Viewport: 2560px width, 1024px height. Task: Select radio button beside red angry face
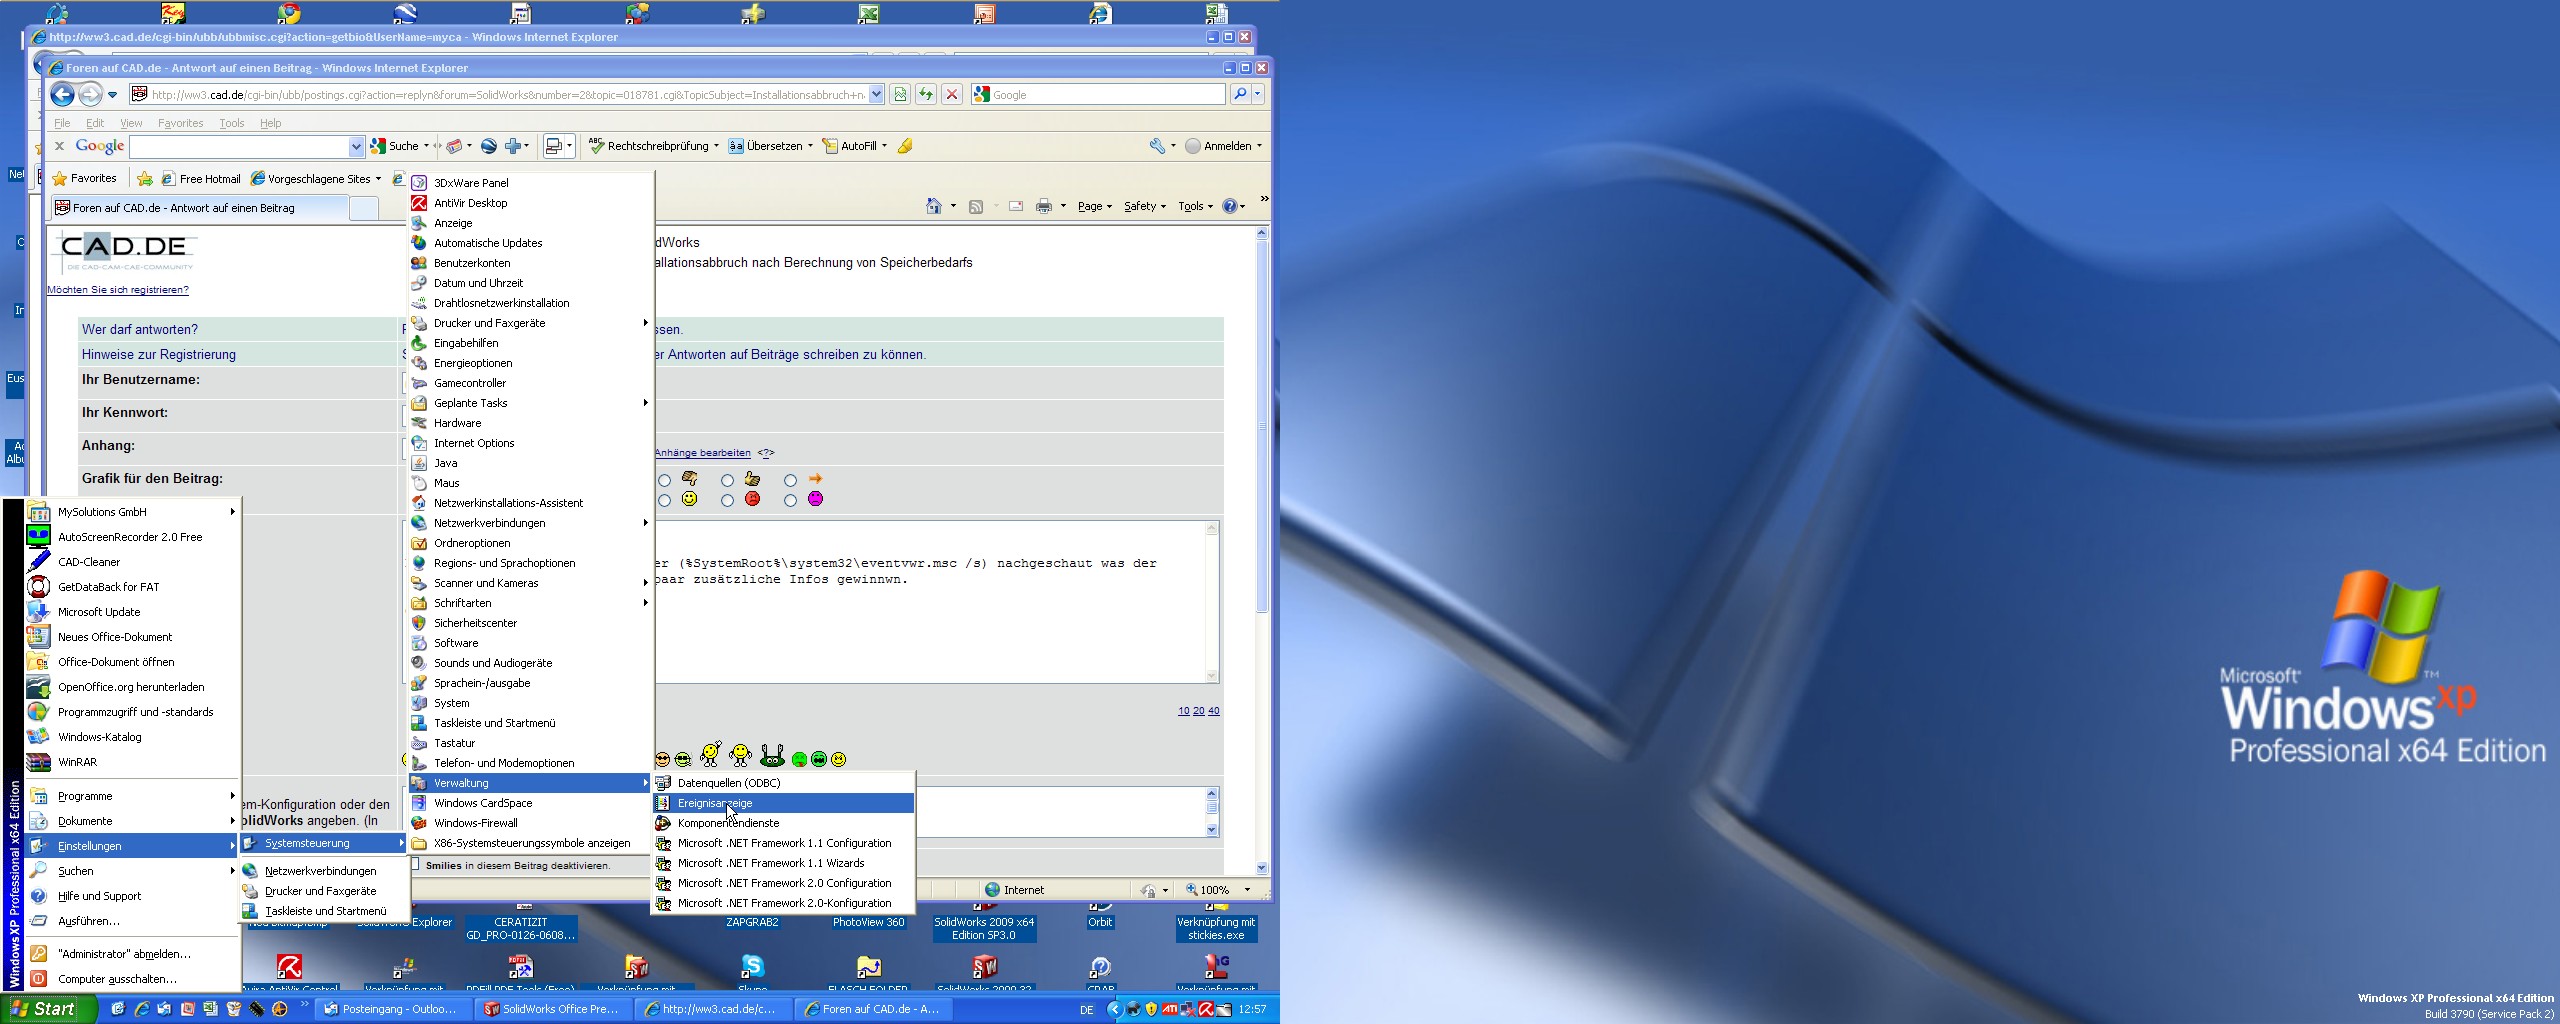point(728,500)
